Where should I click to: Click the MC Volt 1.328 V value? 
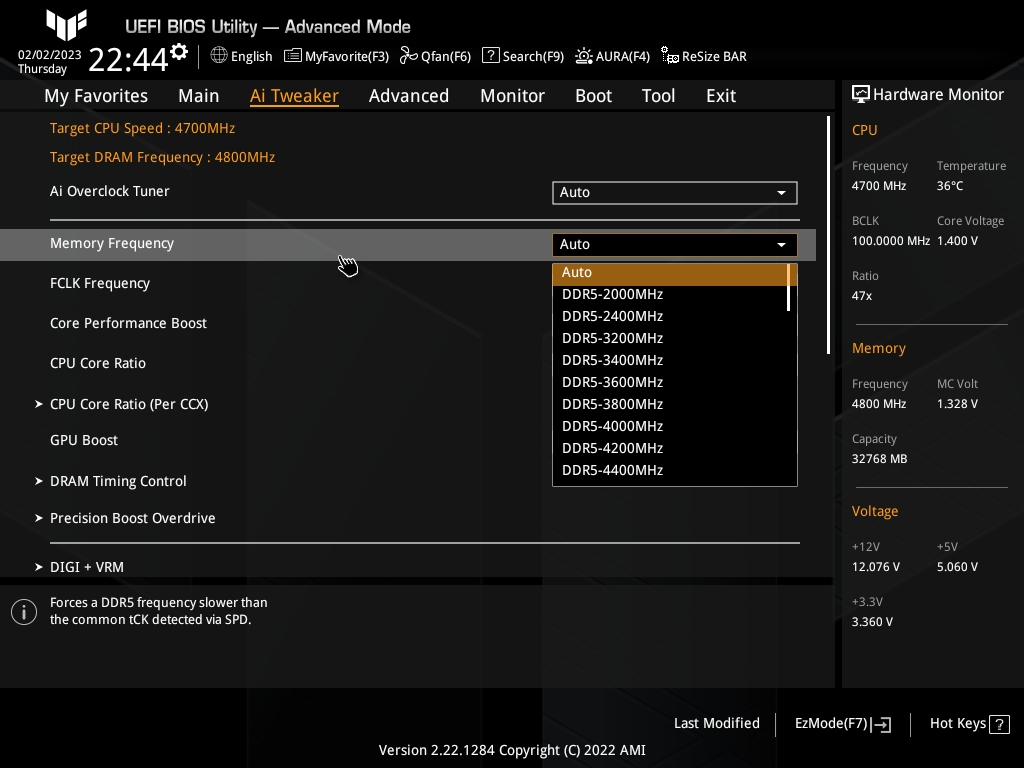click(x=957, y=404)
